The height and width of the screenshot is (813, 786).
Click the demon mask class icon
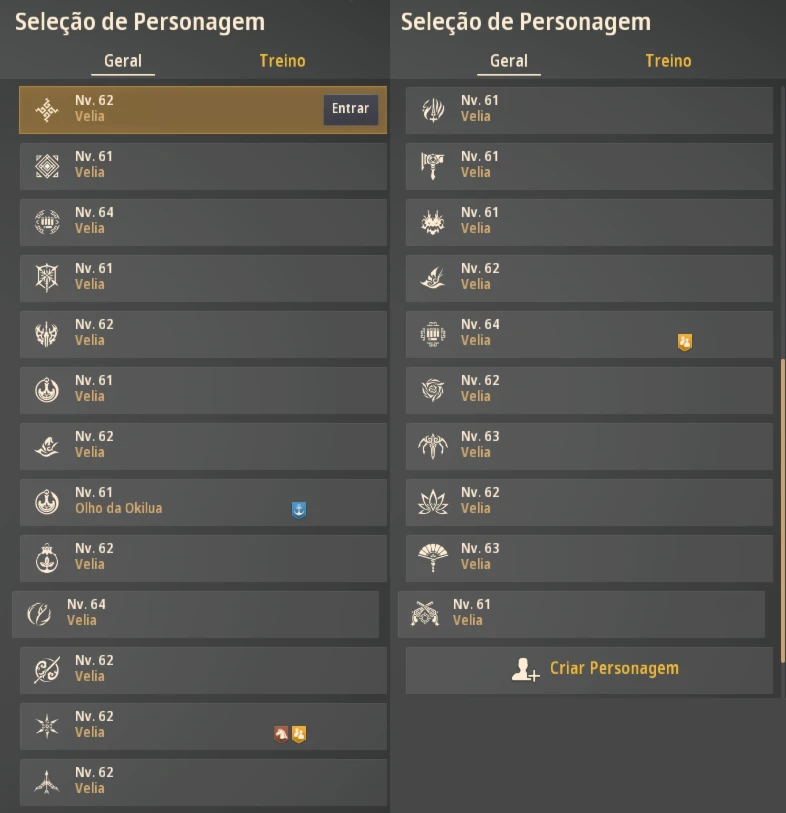click(x=432, y=221)
